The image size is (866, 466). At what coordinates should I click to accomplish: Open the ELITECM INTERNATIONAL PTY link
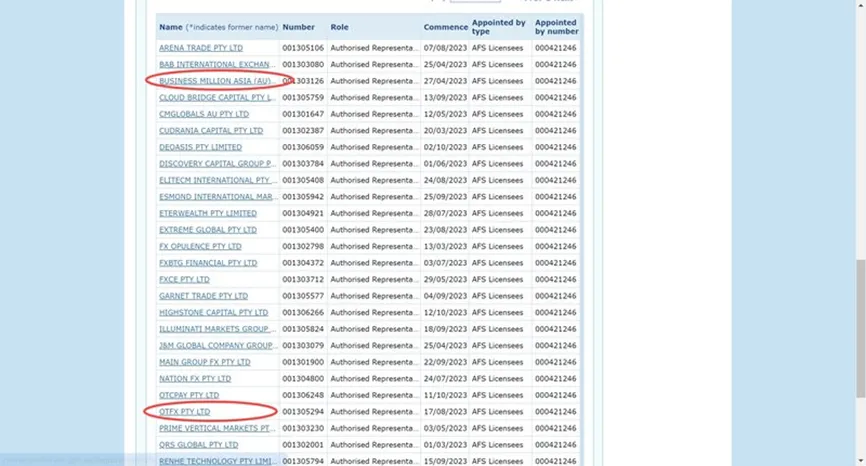(217, 181)
